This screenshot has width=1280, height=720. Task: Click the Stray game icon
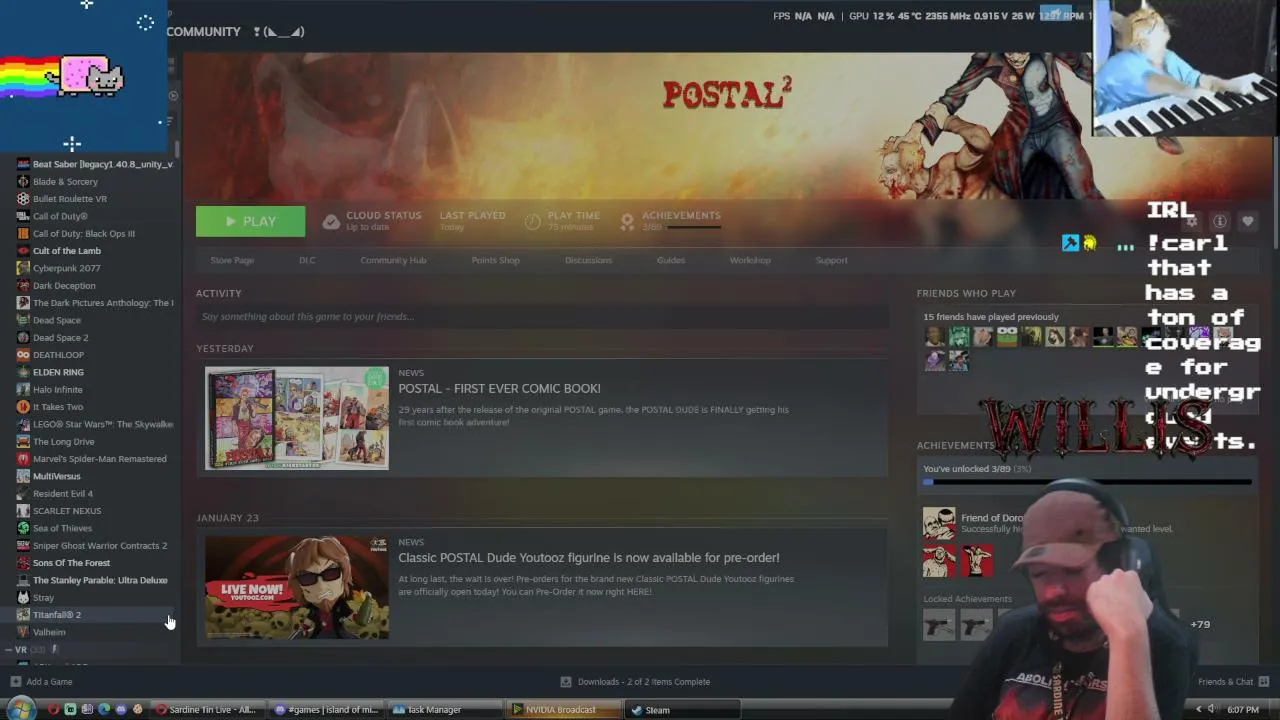pos(23,598)
